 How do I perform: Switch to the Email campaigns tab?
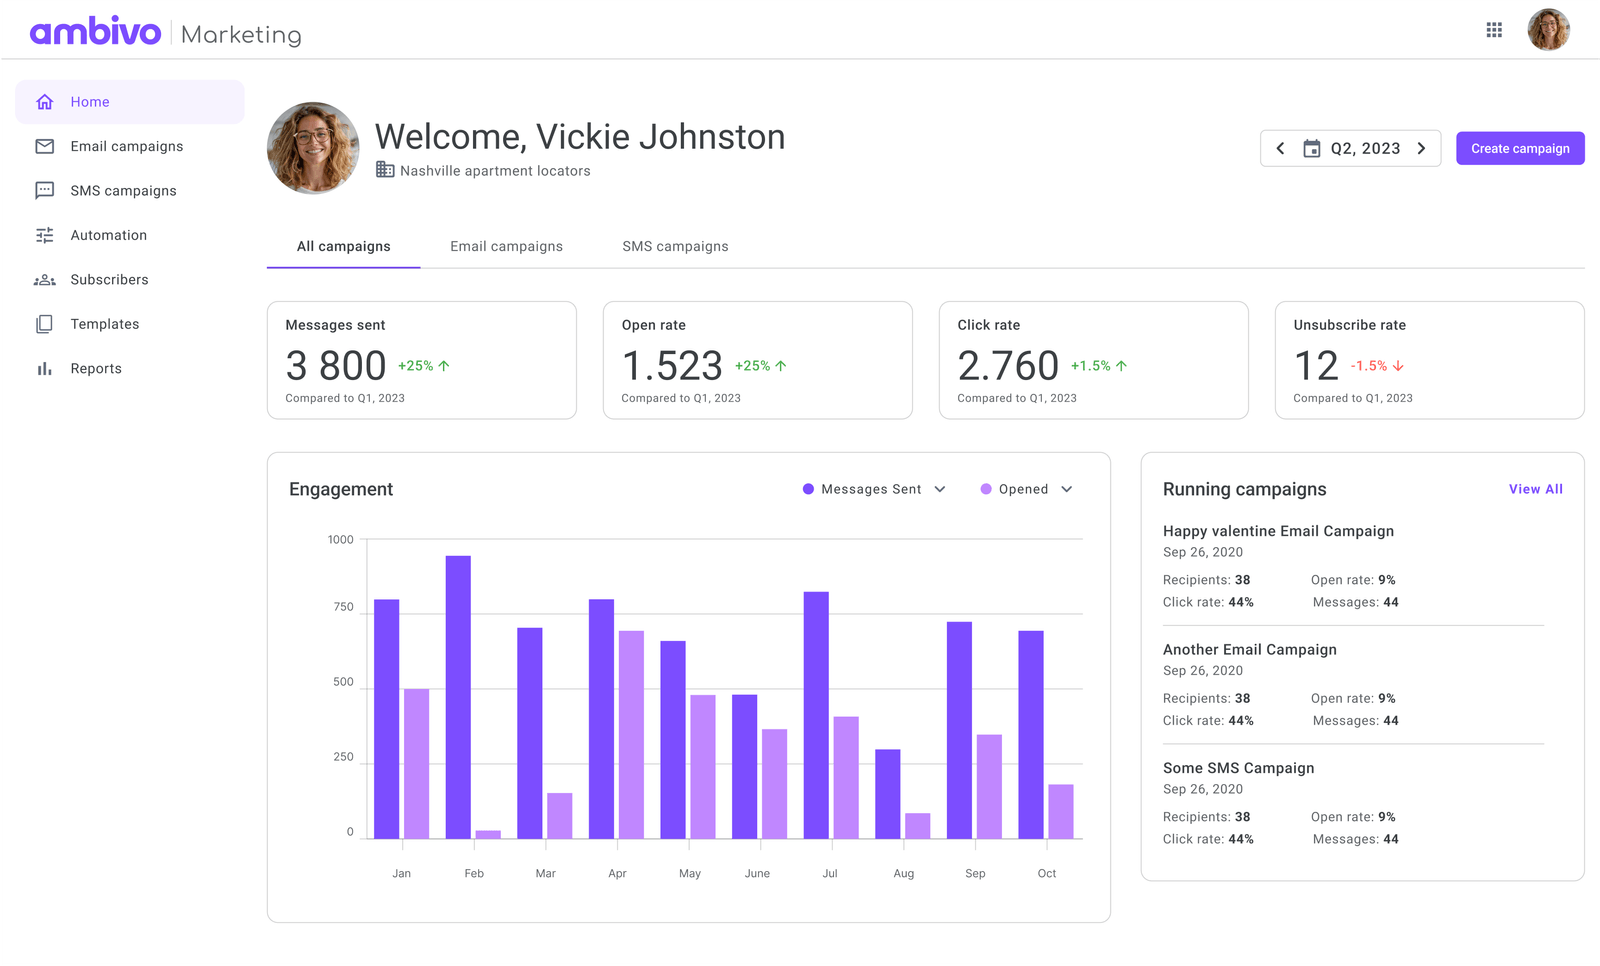point(506,246)
